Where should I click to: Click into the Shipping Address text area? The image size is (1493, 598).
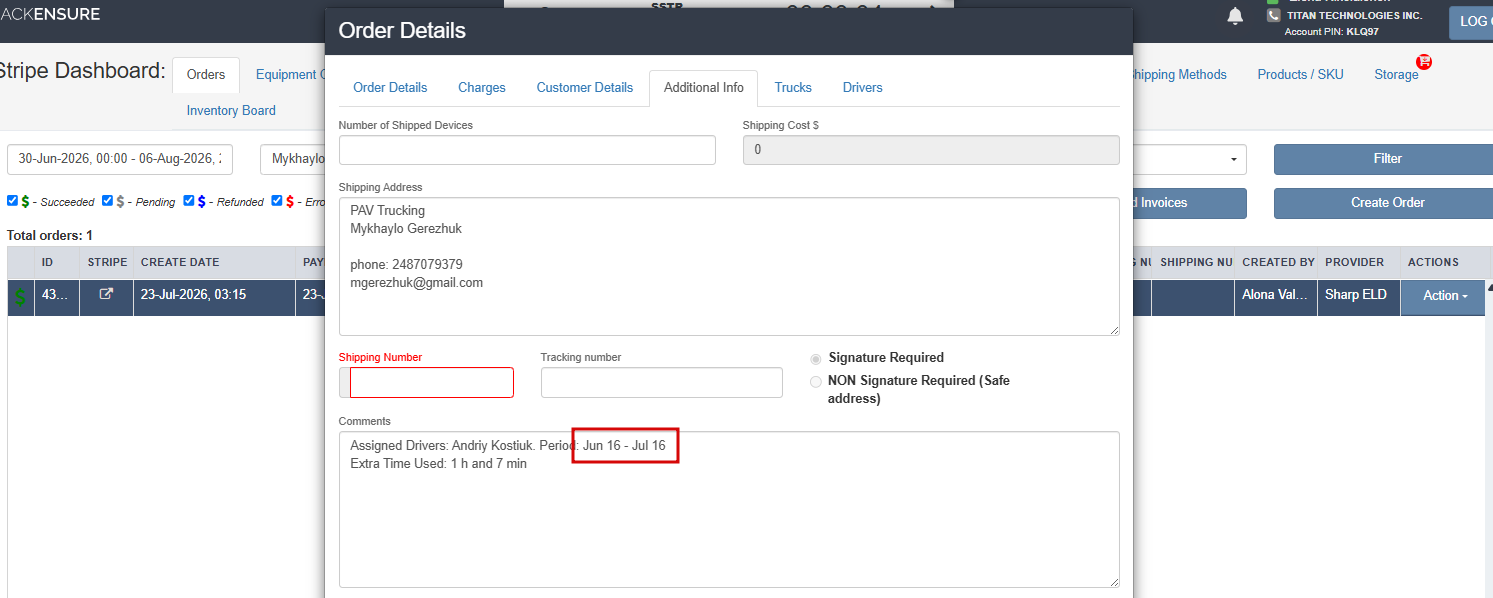coord(729,266)
